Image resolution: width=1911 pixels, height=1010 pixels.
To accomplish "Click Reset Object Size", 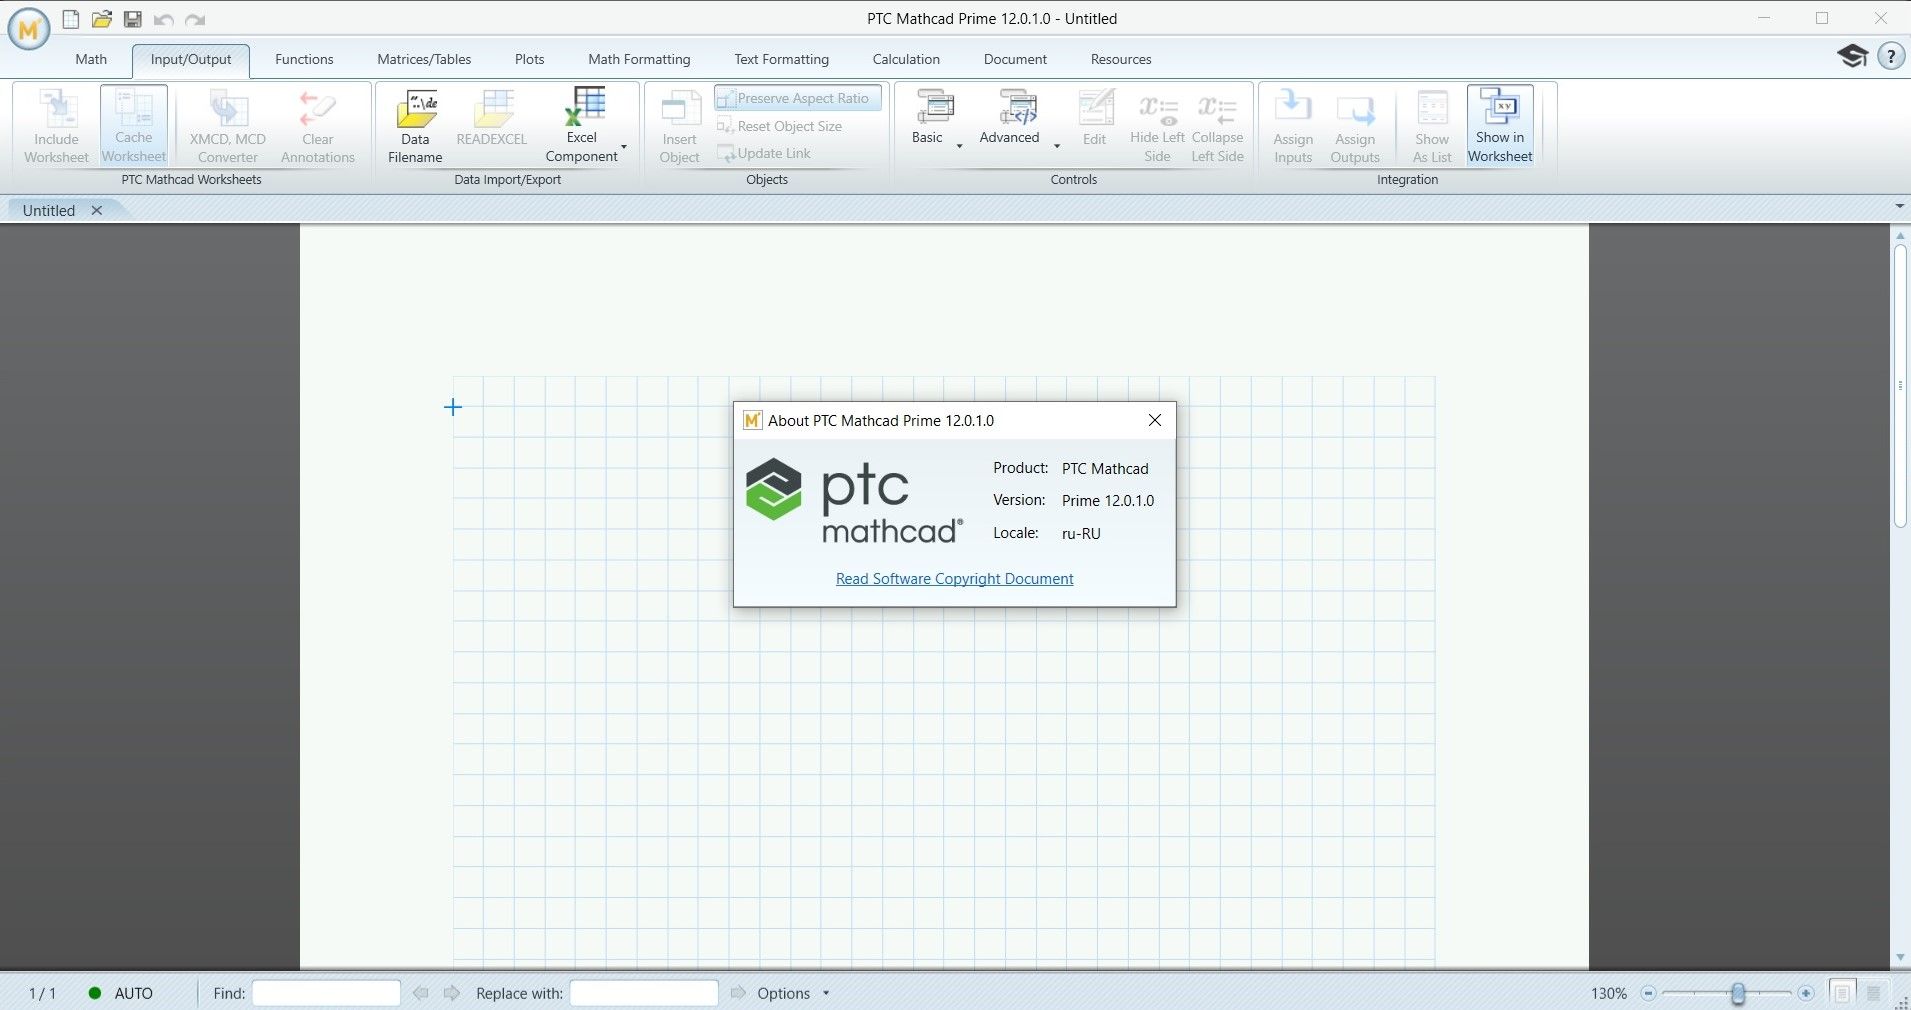I will click(x=780, y=126).
